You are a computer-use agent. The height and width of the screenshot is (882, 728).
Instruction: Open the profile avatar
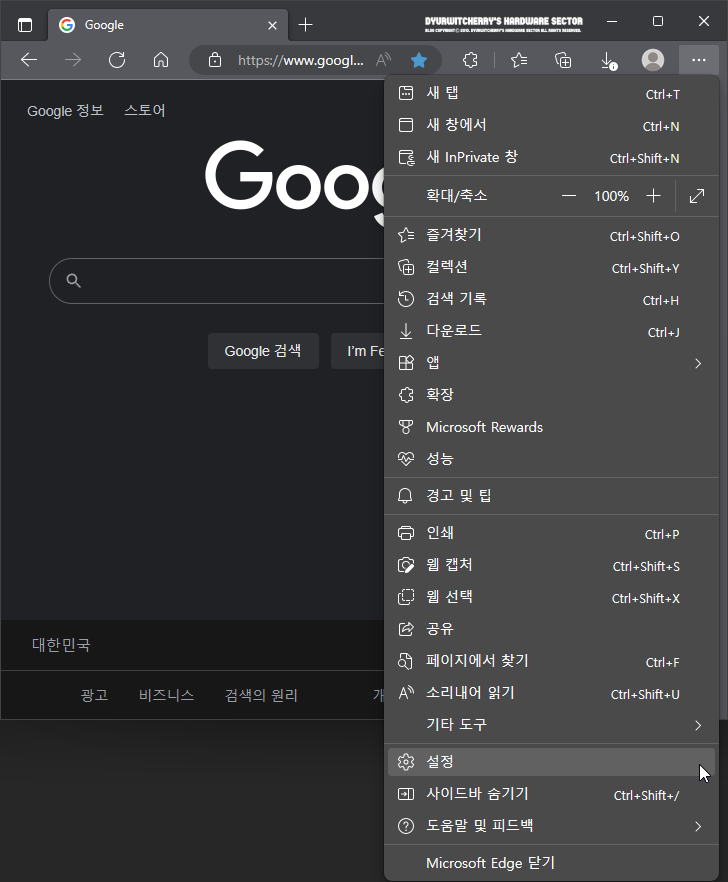(x=653, y=60)
